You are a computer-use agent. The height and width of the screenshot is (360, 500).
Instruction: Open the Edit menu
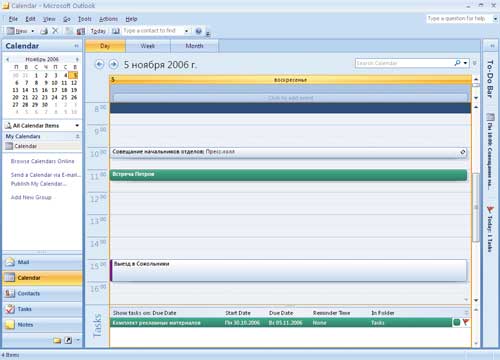(x=30, y=19)
